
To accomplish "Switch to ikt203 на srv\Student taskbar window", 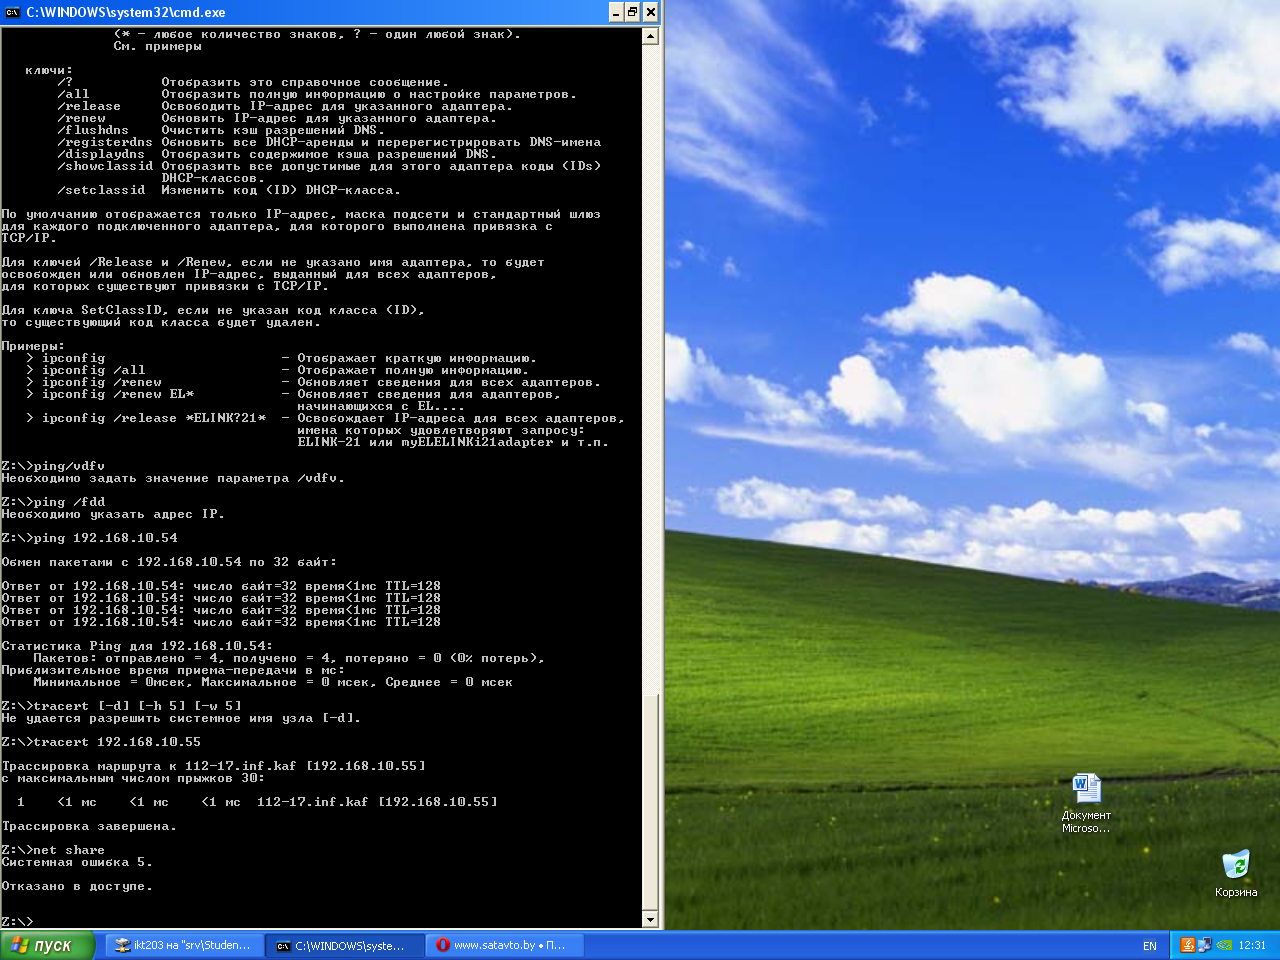I will tap(183, 945).
